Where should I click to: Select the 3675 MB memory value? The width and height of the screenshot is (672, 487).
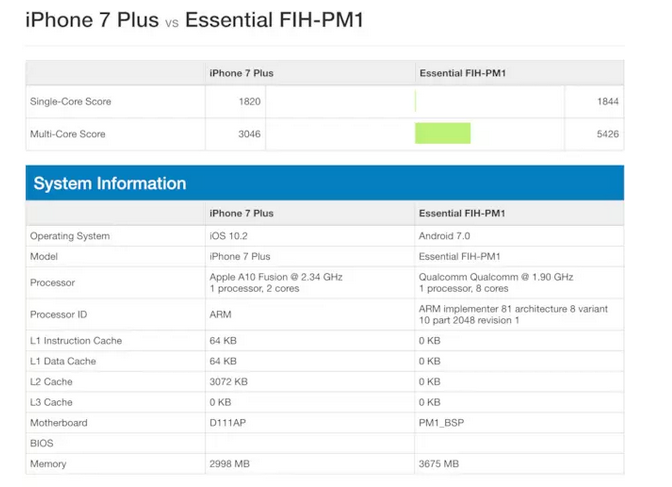tap(439, 464)
